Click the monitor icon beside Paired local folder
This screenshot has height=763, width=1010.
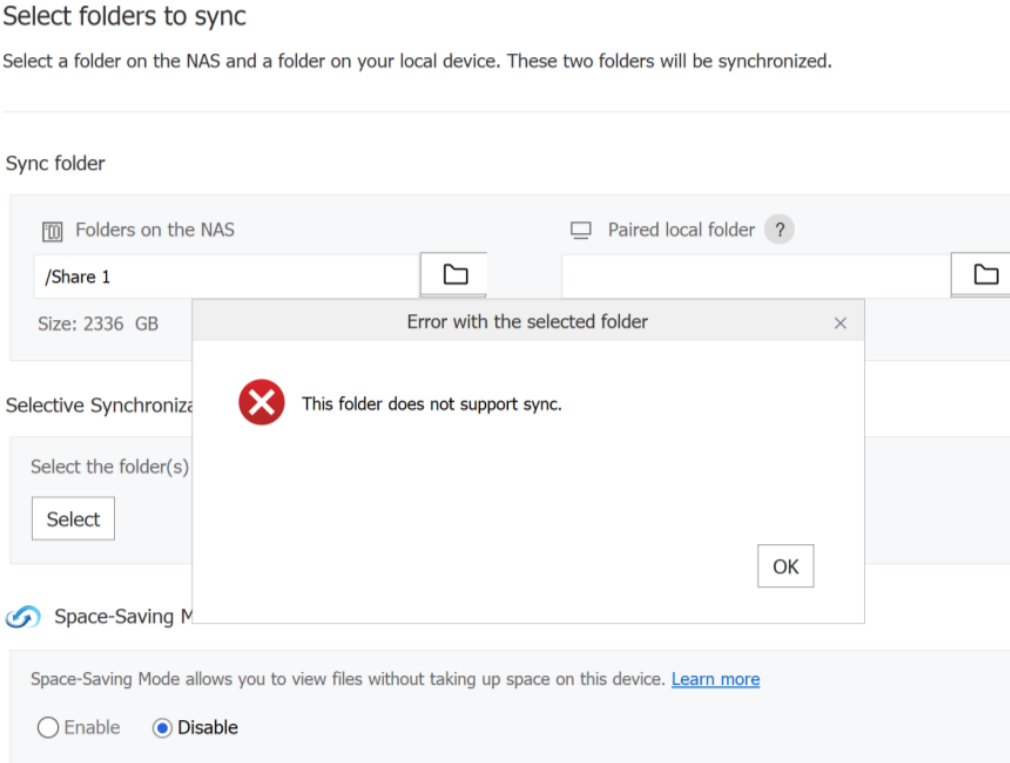(581, 231)
